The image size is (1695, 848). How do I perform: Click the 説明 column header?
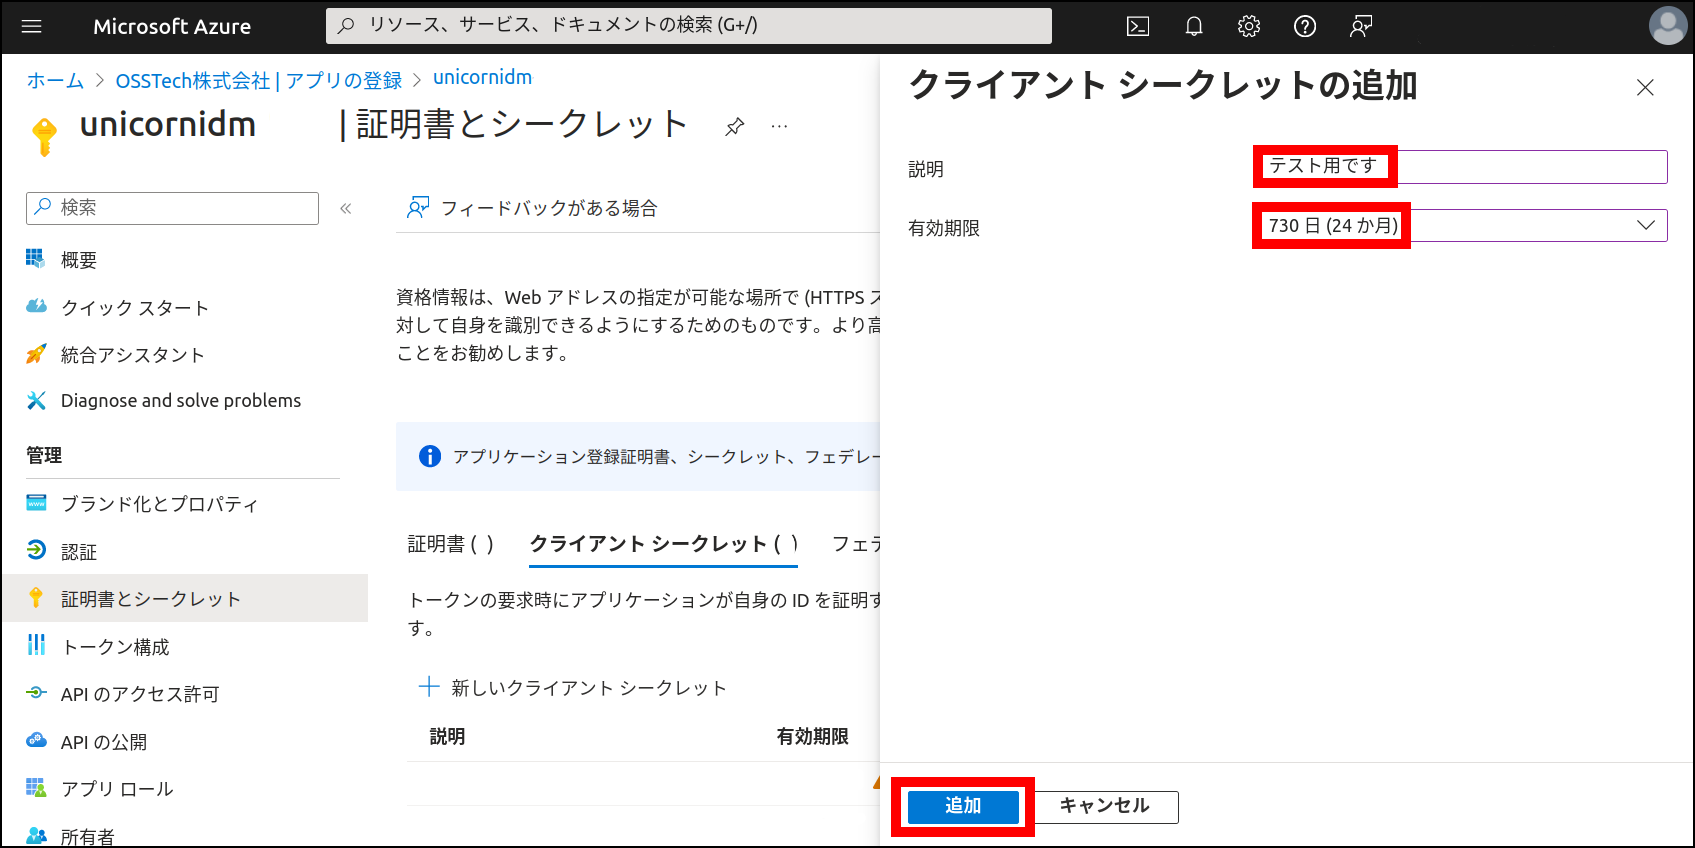[447, 737]
